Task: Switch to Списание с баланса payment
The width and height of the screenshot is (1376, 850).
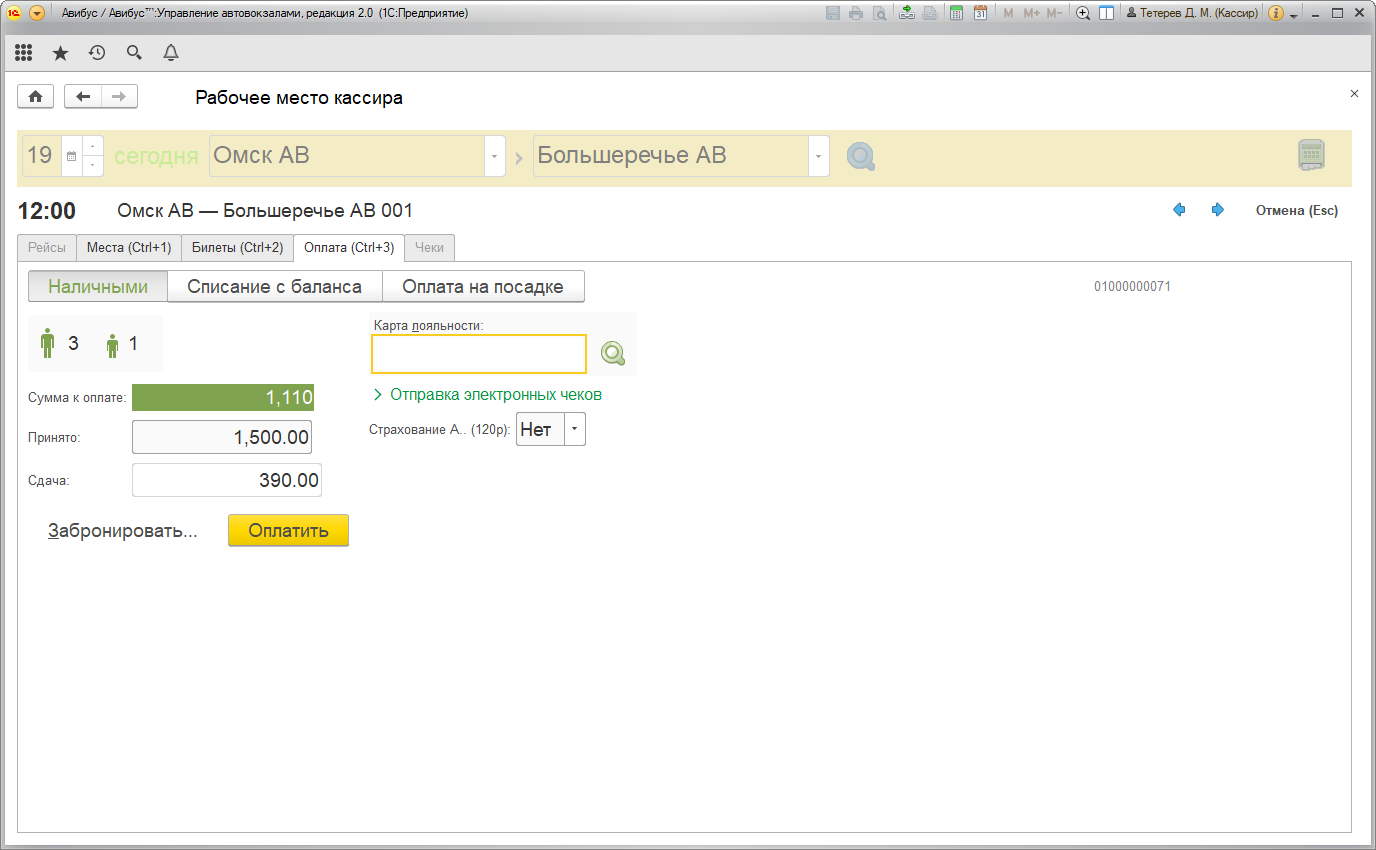Action: (x=275, y=287)
